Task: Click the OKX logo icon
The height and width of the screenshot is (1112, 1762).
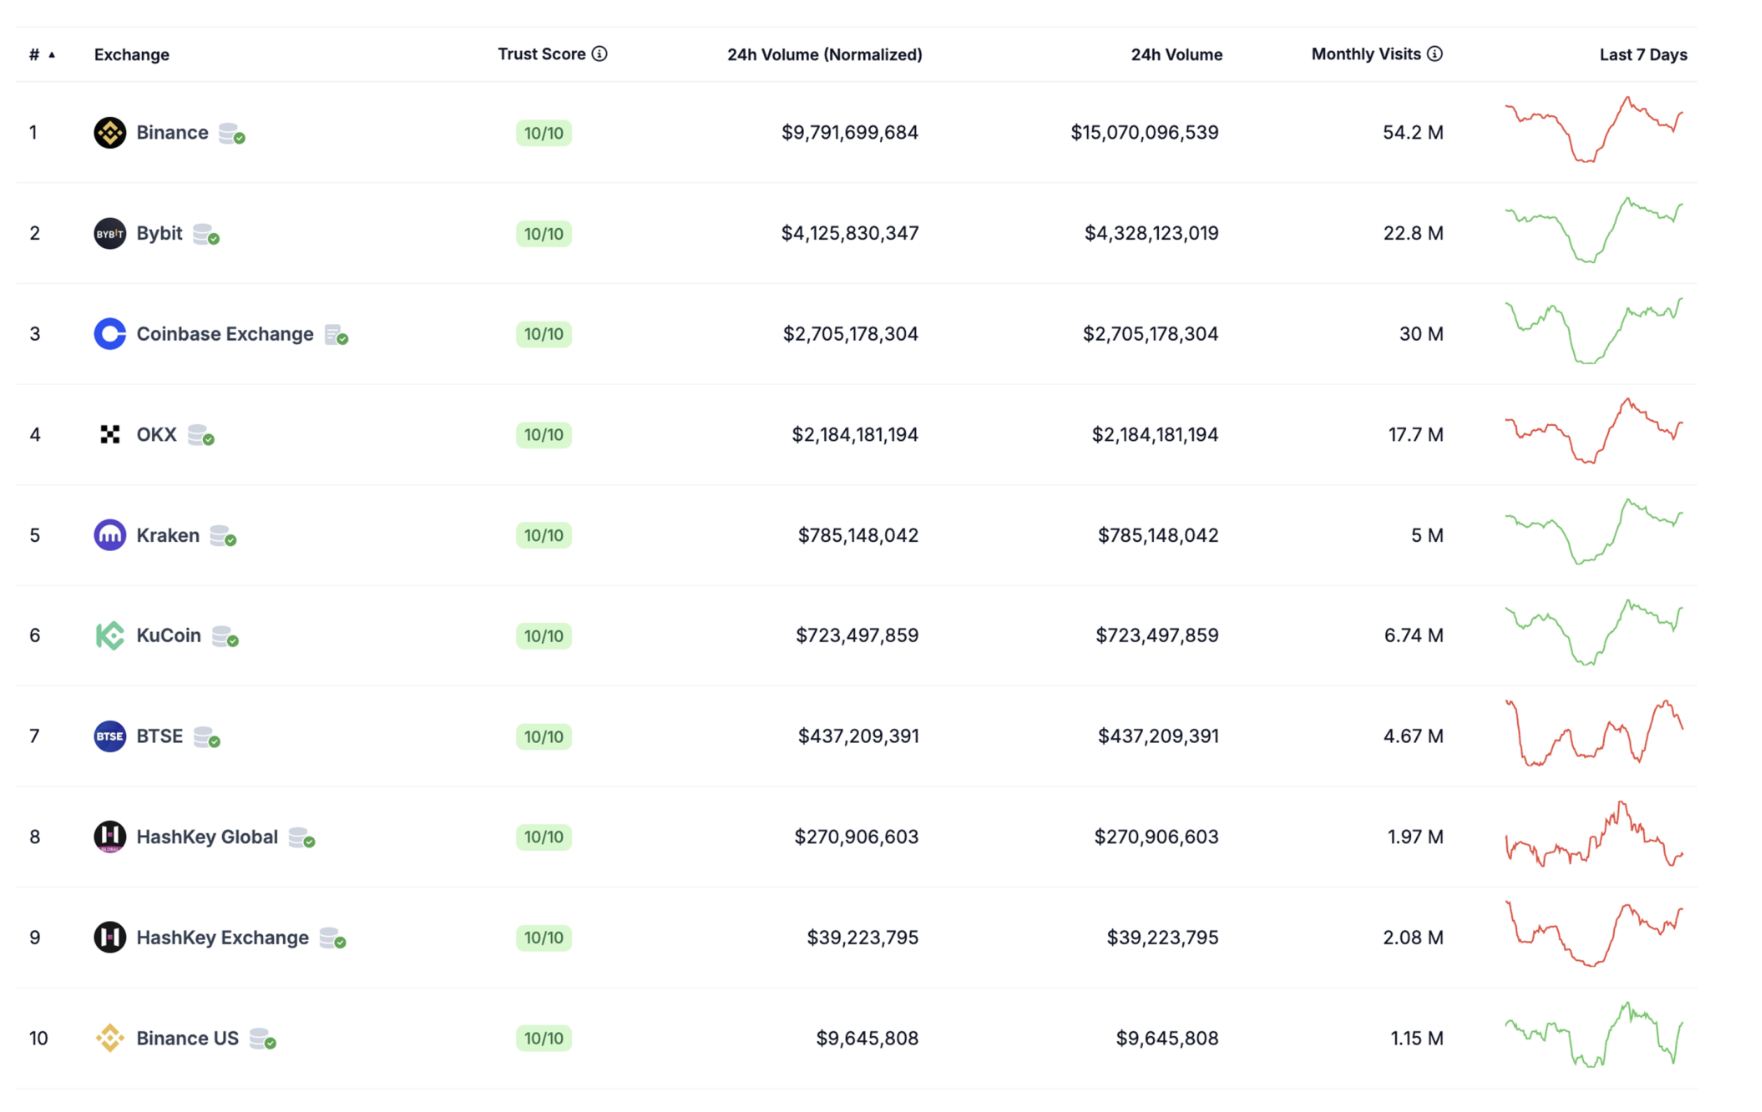Action: 109,435
